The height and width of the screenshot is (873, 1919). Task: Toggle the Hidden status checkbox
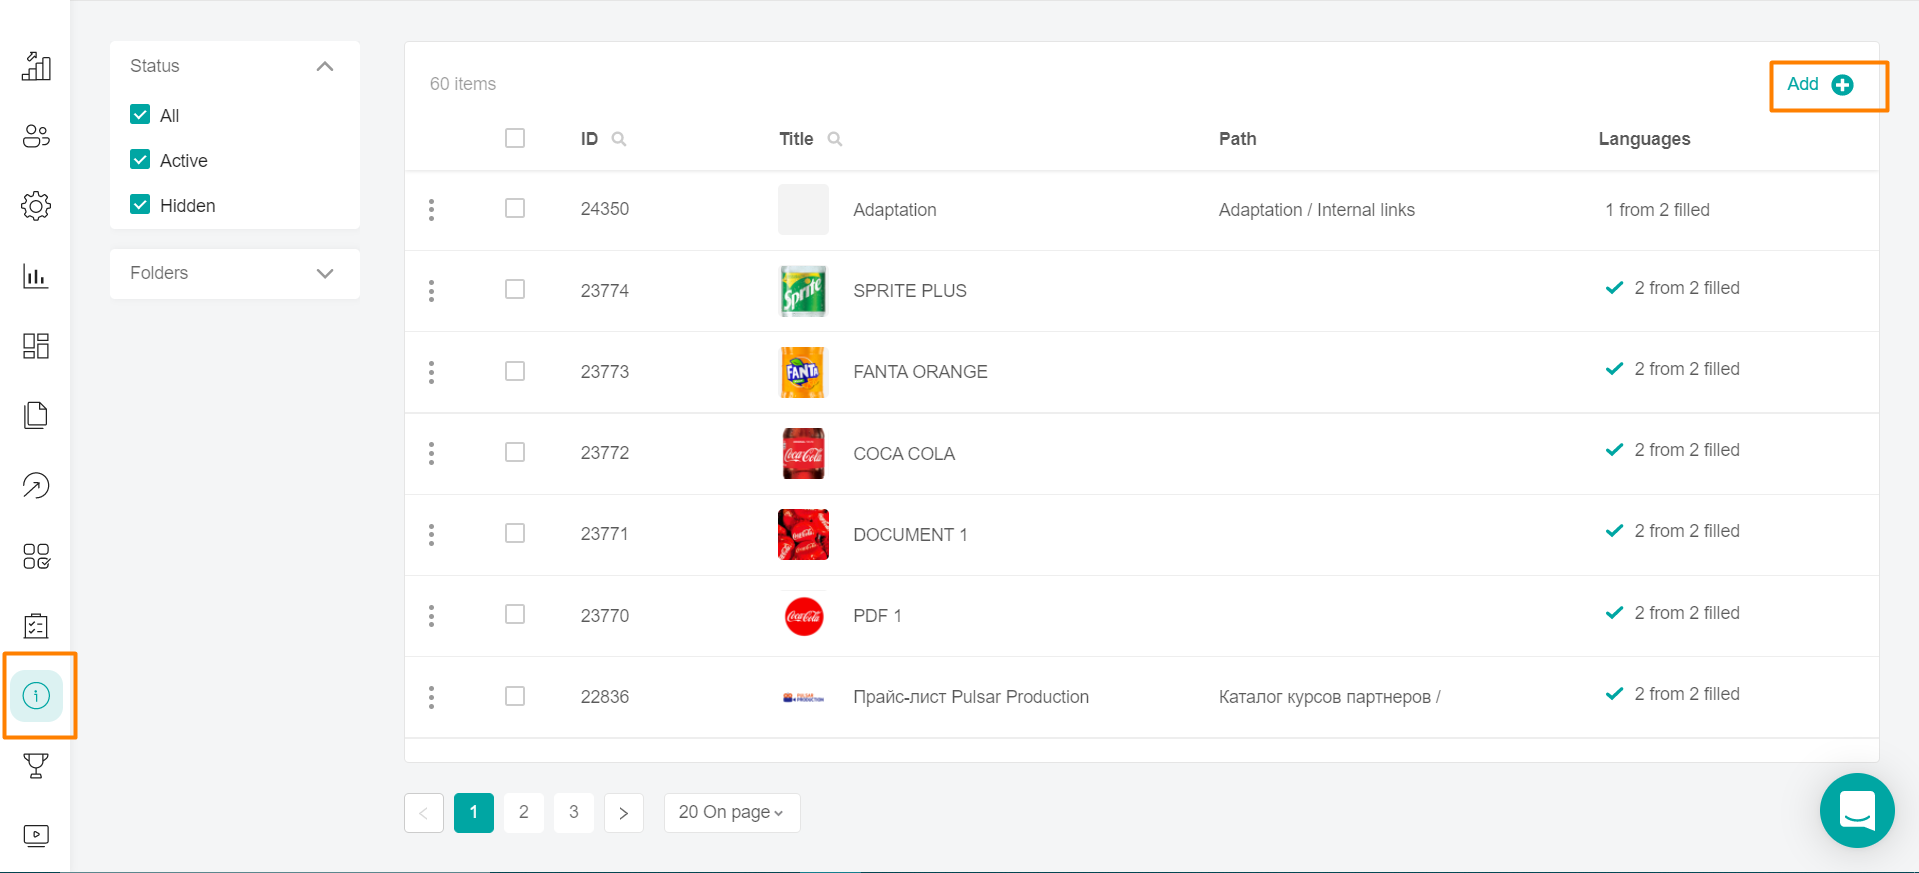140,205
